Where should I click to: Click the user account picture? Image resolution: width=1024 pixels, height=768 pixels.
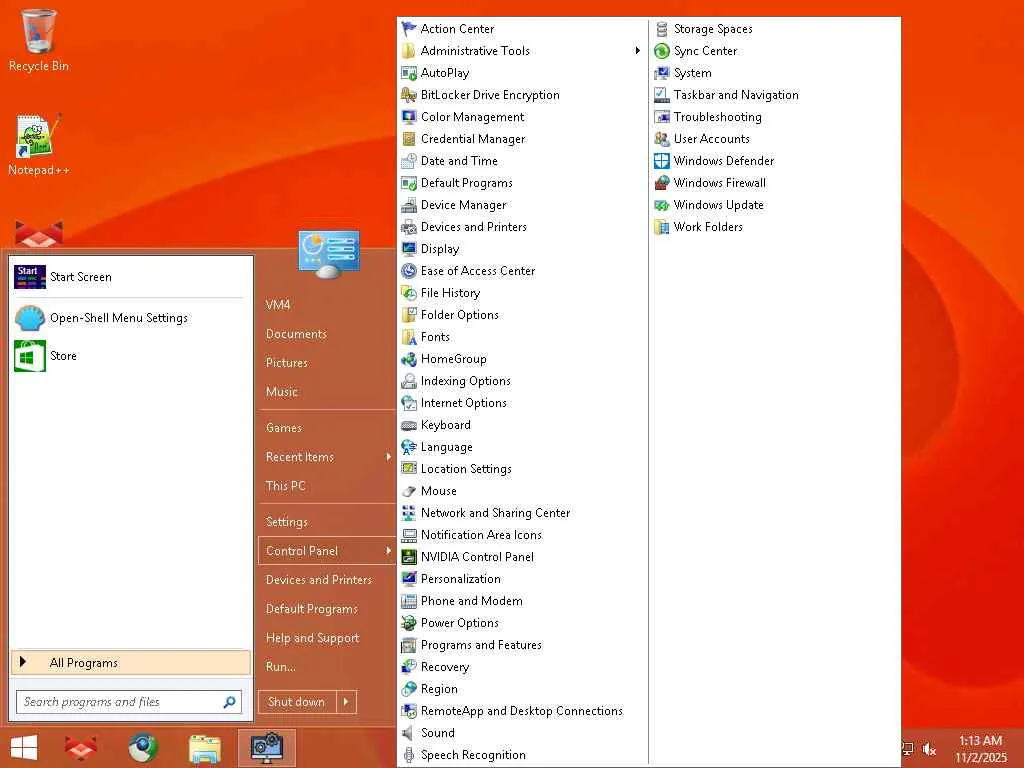pos(328,255)
